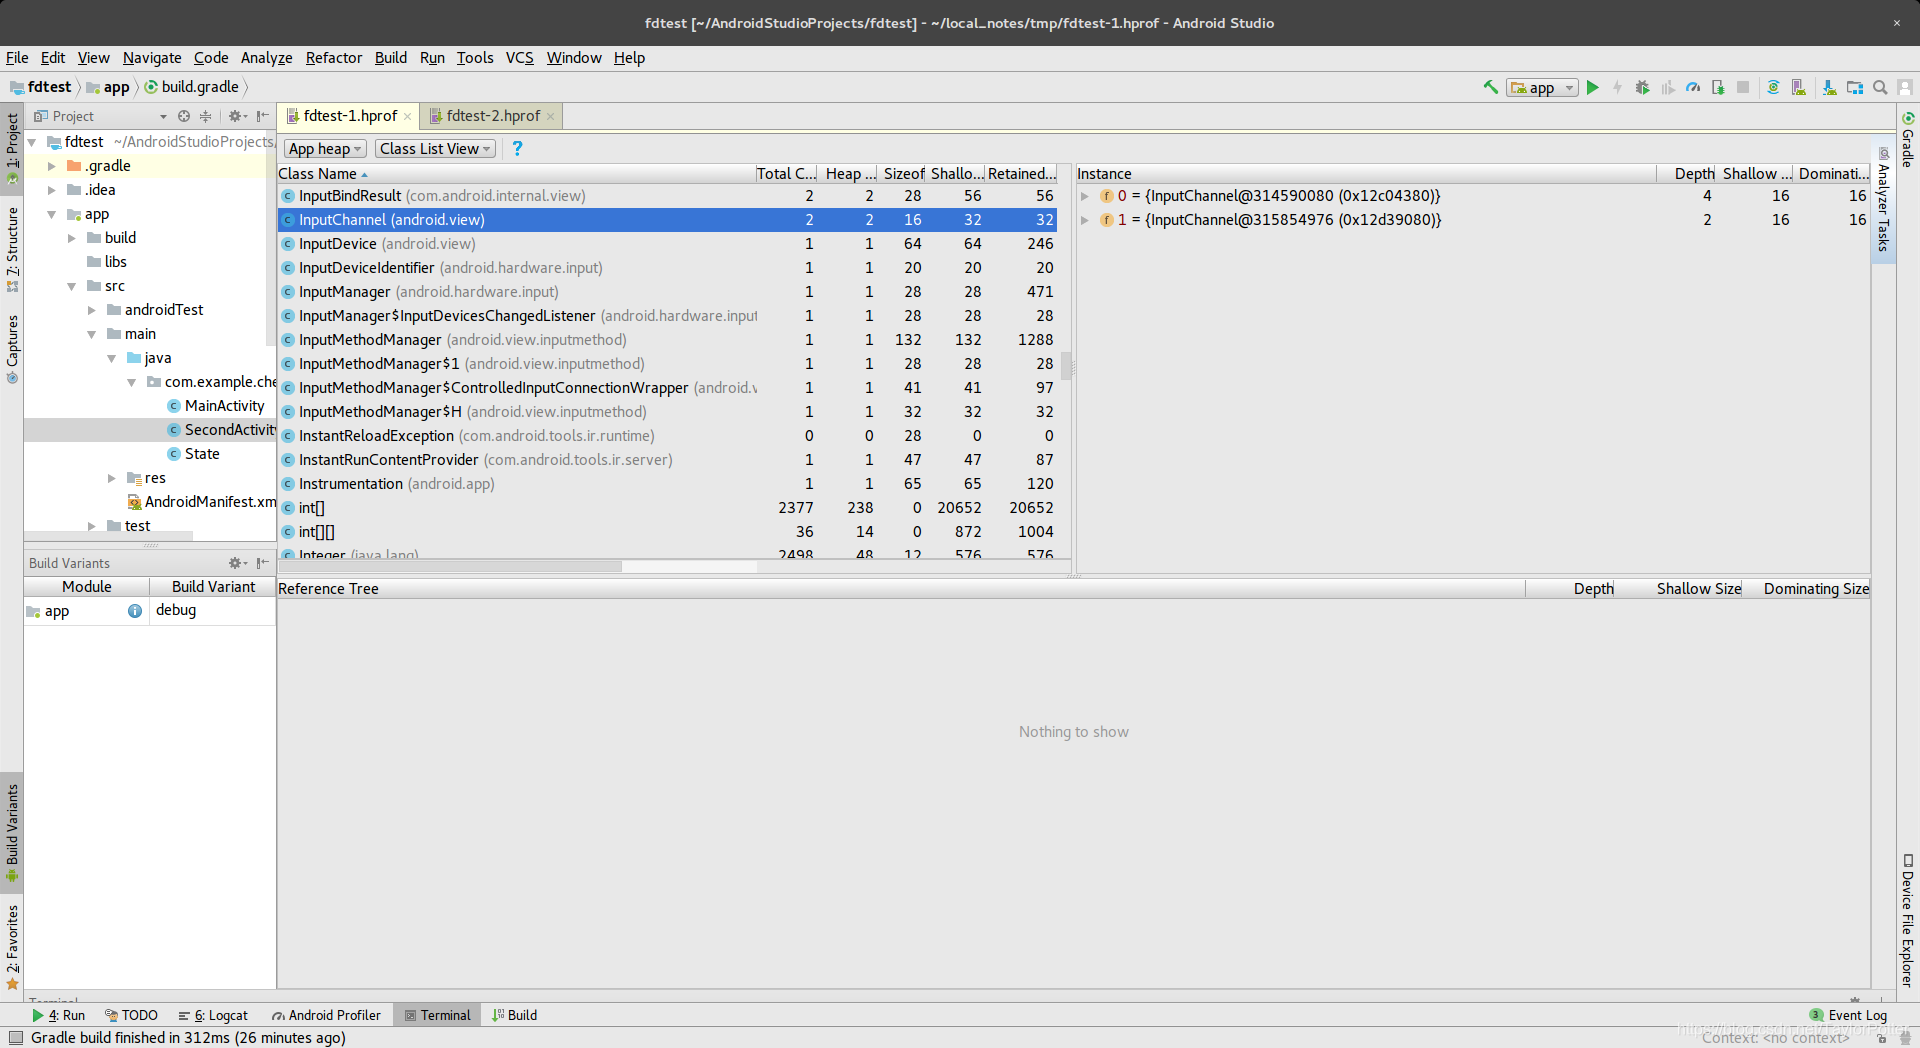Open the 6: Logcat tool window
Image resolution: width=1920 pixels, height=1048 pixels.
pos(213,1015)
